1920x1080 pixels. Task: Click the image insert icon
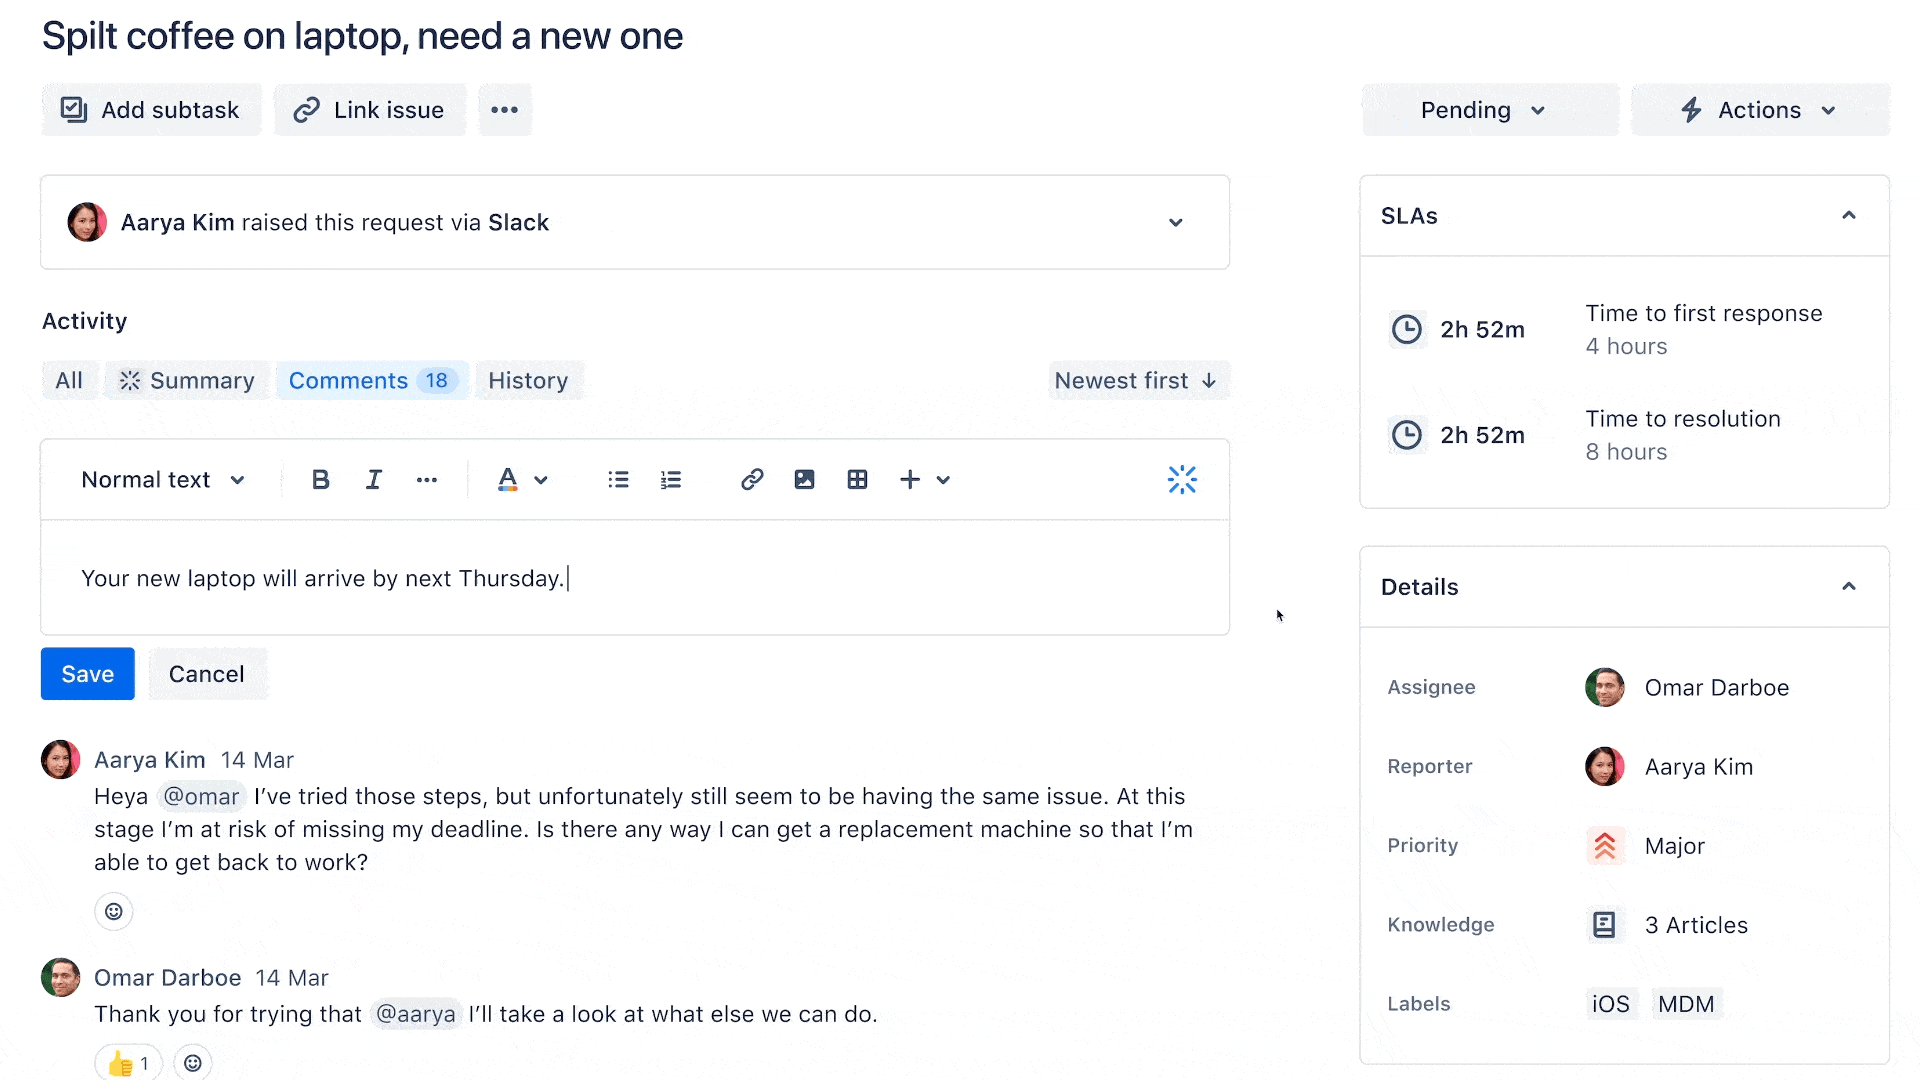tap(803, 479)
